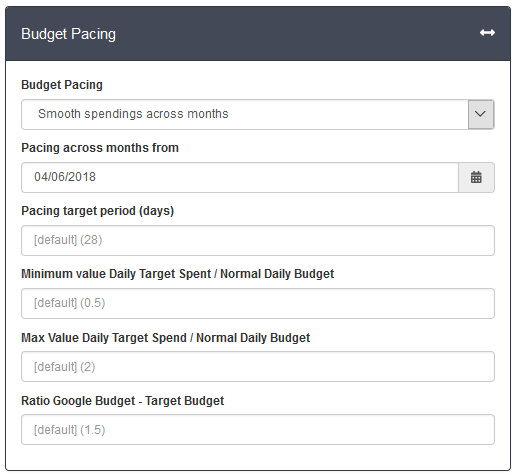Expand the Budget Pacing dropdown arrow
This screenshot has height=476, width=517.
[x=480, y=114]
